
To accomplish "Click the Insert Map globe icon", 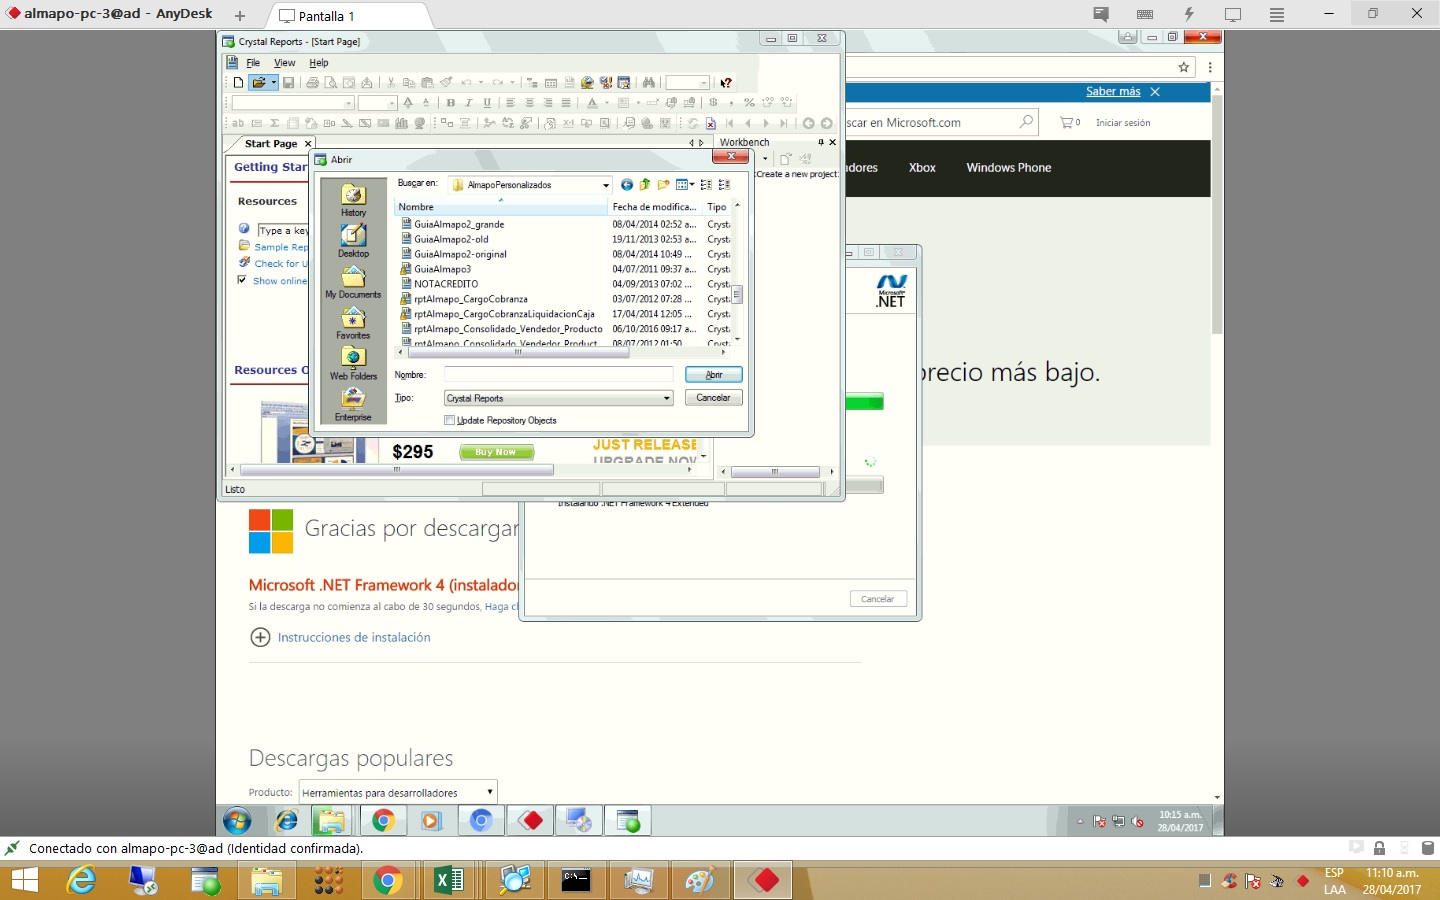I will 420,124.
